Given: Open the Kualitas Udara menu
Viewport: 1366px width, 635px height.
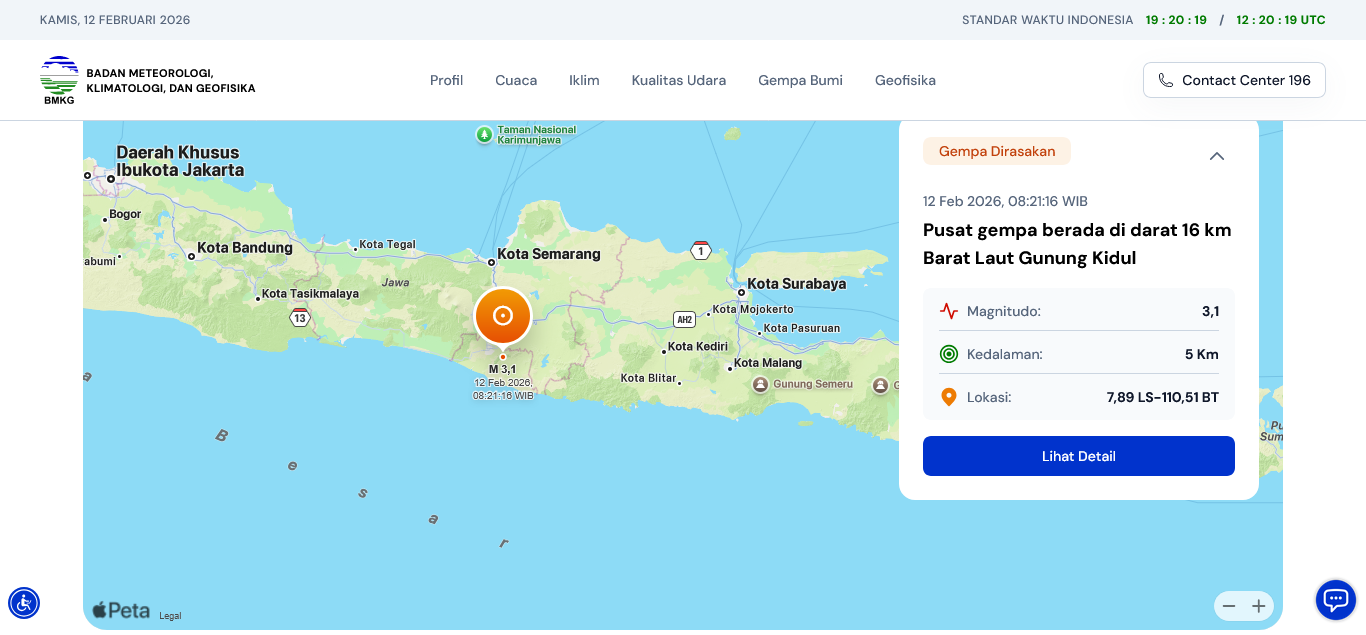Looking at the screenshot, I should point(678,80).
